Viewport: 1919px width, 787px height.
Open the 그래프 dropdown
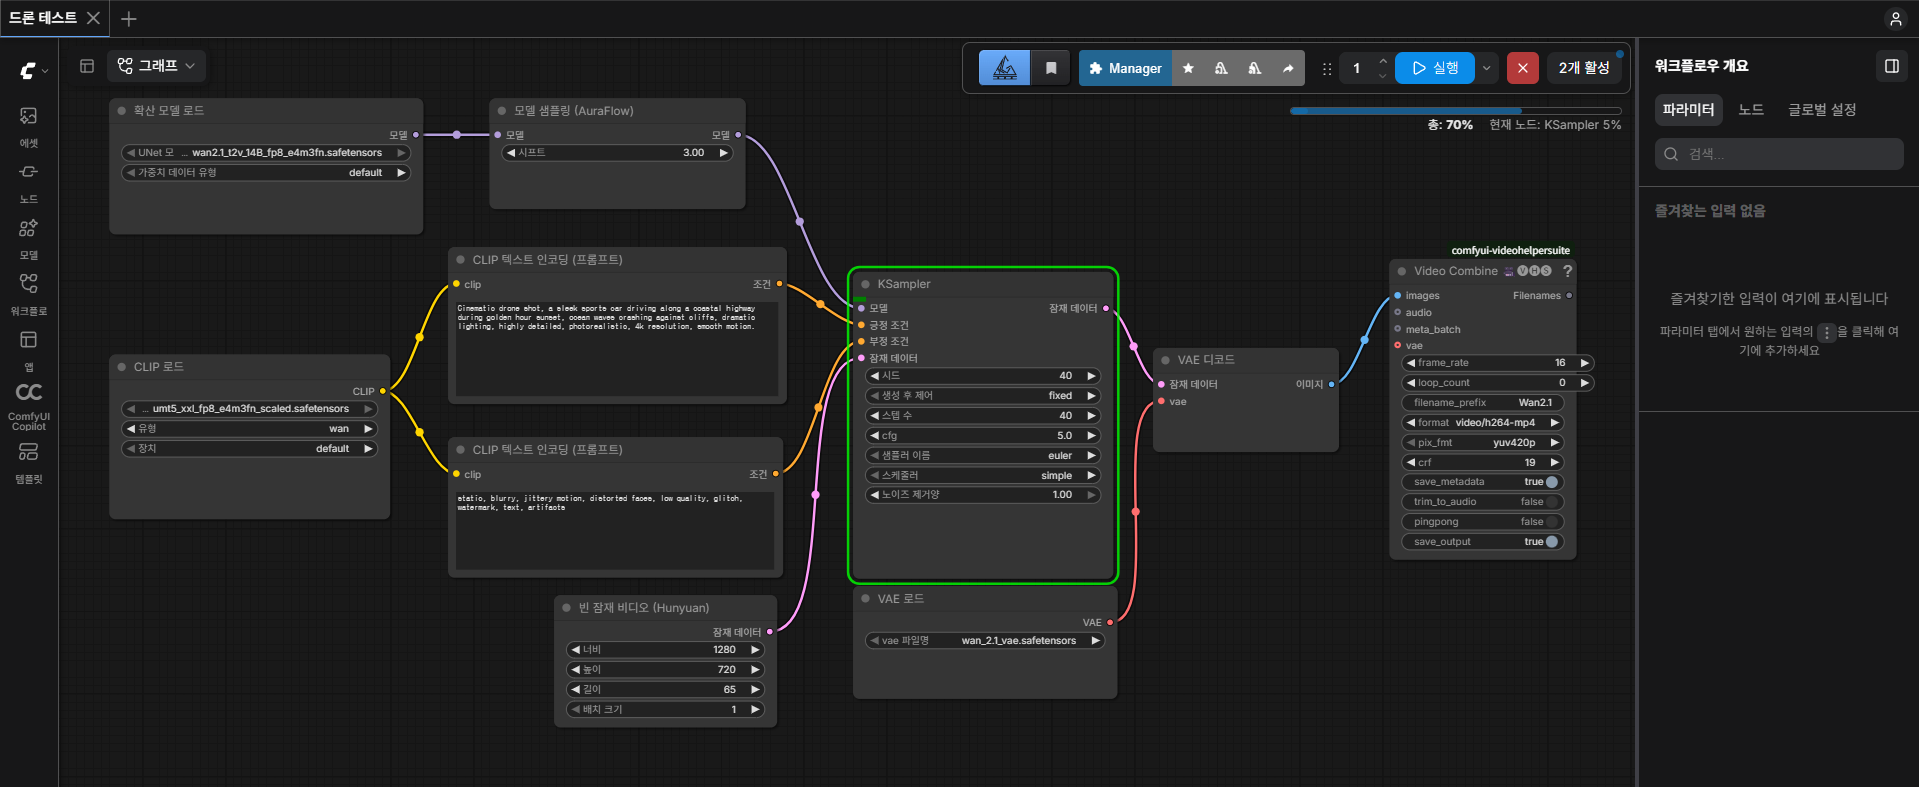pos(156,66)
